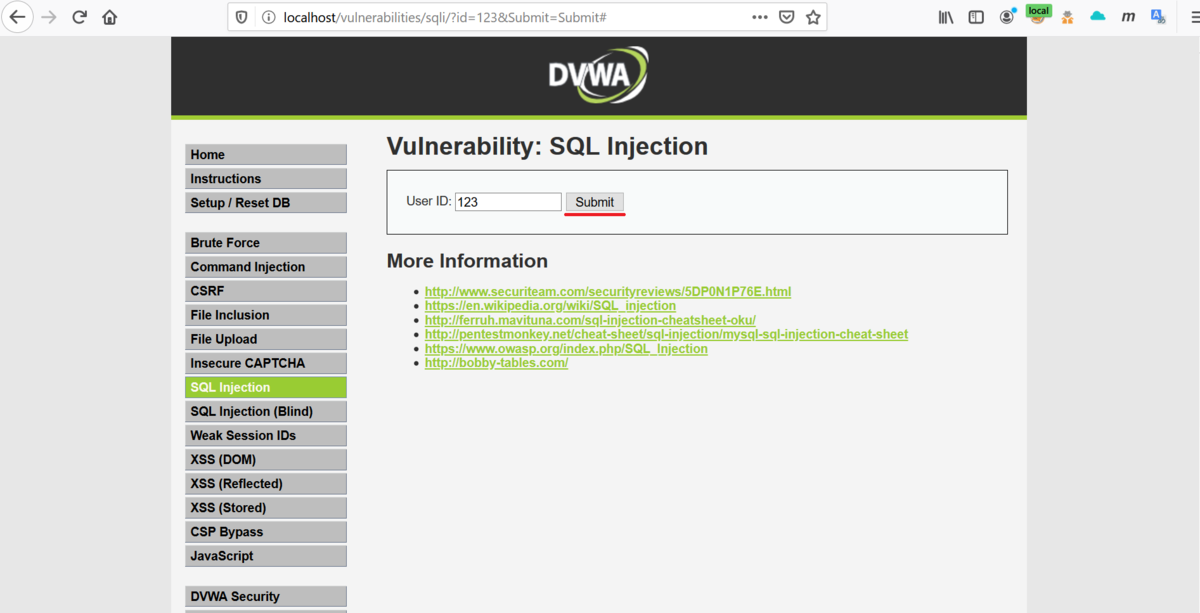Show site information icon in address bar
Viewport: 1200px width, 613px height.
pyautogui.click(x=268, y=17)
